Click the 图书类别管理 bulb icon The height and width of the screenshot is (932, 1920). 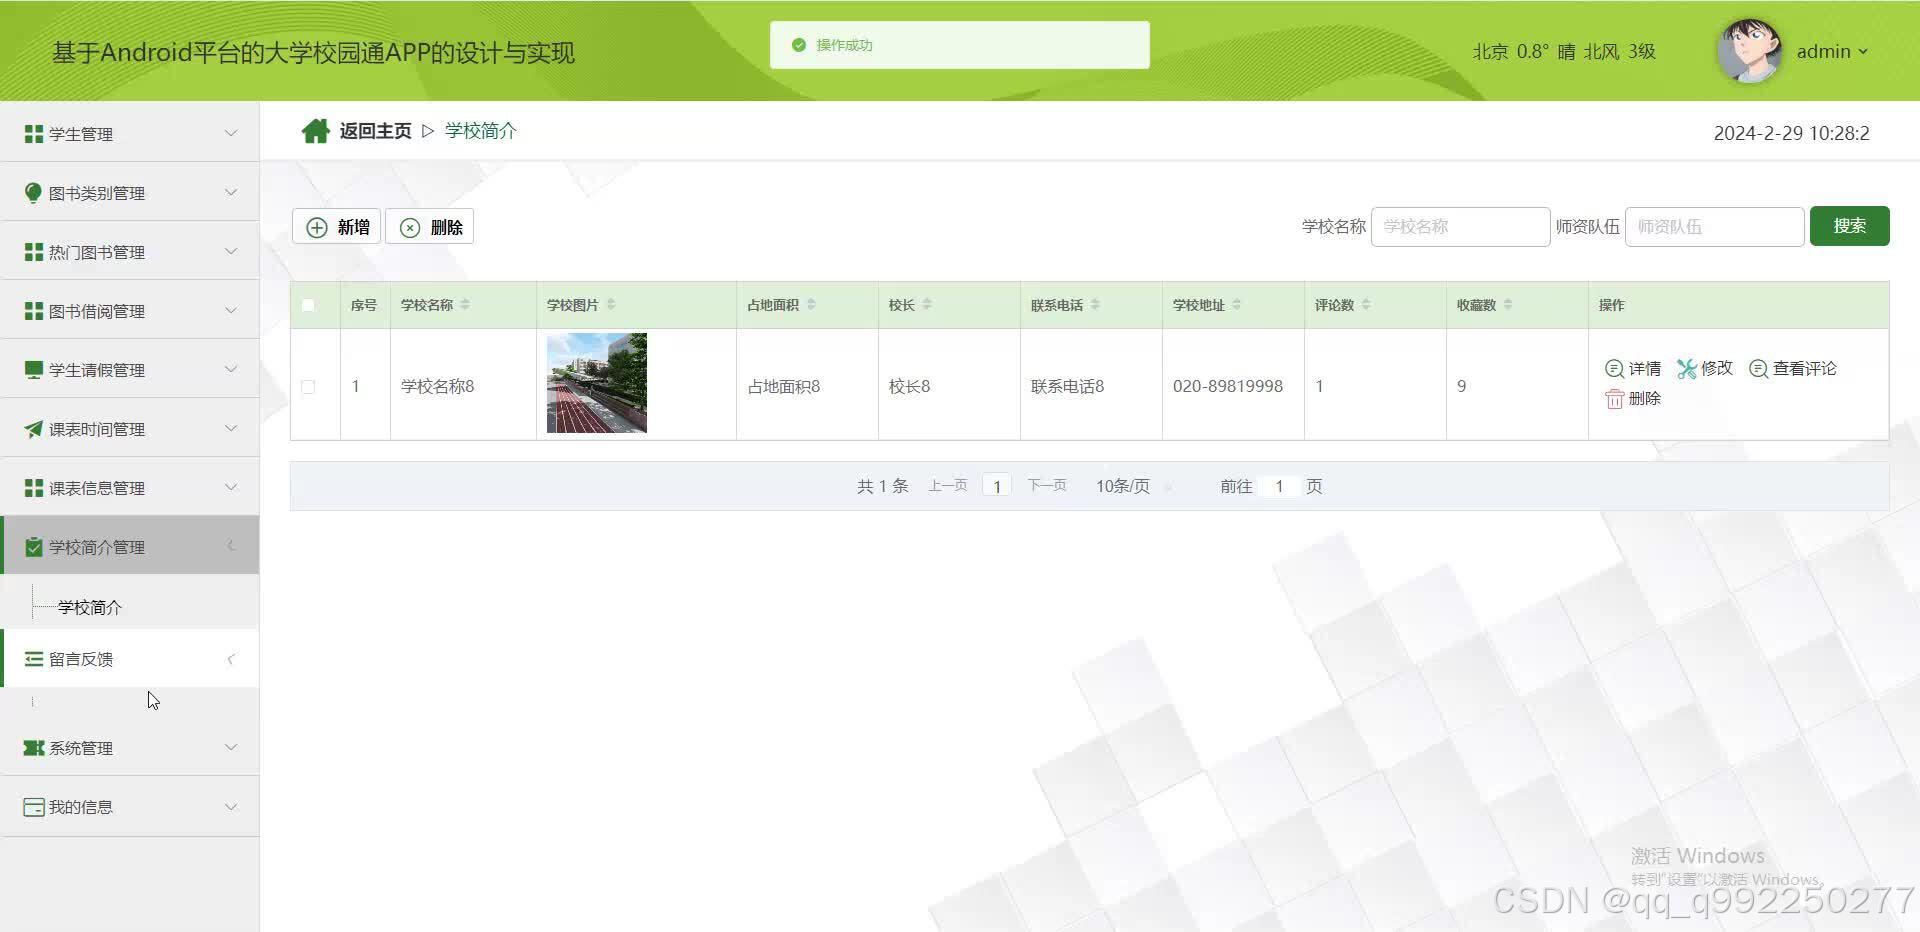tap(34, 193)
